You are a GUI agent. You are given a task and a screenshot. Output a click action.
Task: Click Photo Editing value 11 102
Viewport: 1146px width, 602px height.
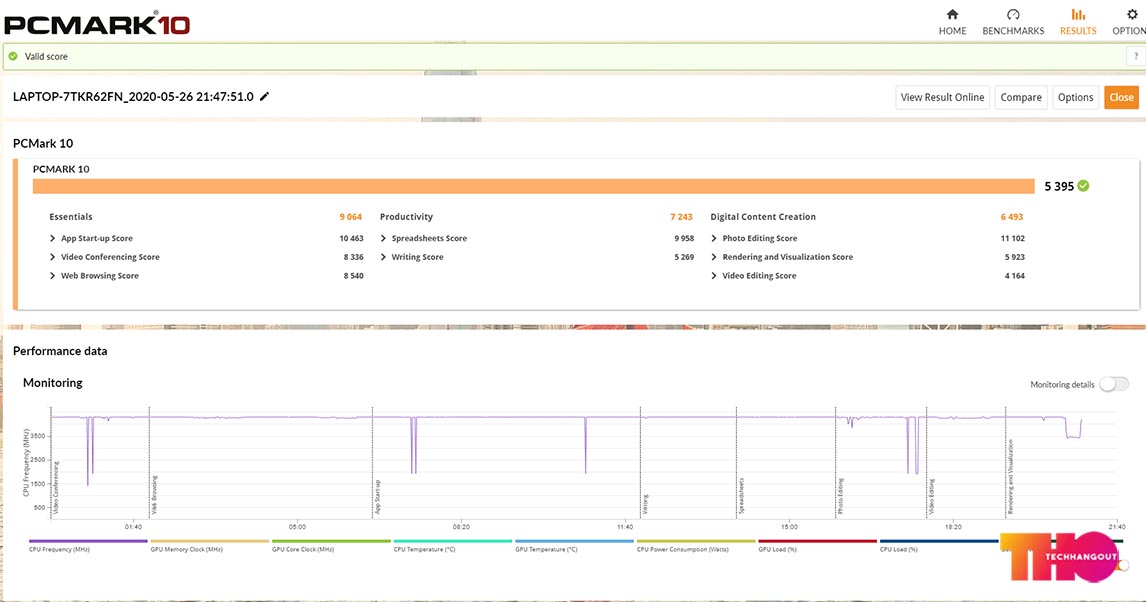pyautogui.click(x=1013, y=238)
